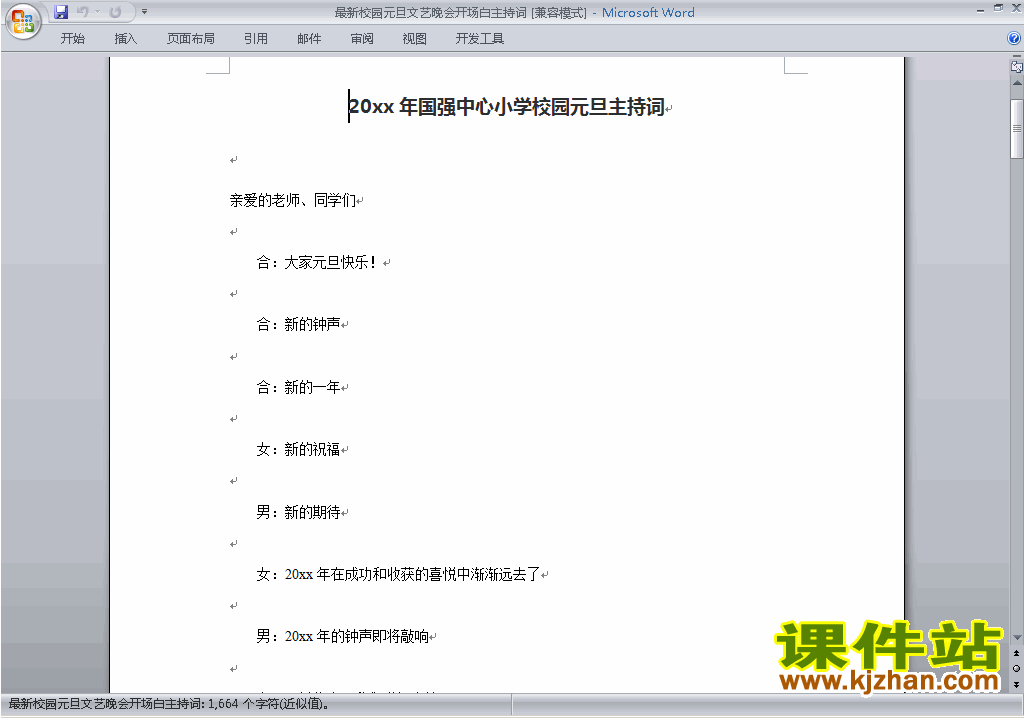Open the 开发工具 tab
Viewport: 1024px width, 718px height.
(480, 39)
